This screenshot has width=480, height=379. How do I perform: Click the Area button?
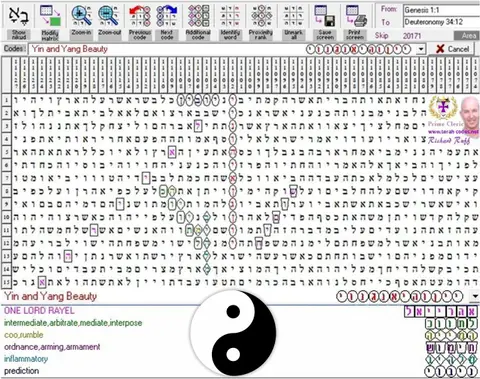click(467, 36)
